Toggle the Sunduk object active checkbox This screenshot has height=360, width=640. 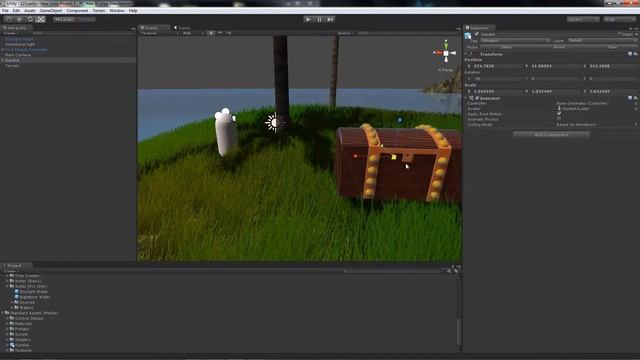click(x=476, y=34)
